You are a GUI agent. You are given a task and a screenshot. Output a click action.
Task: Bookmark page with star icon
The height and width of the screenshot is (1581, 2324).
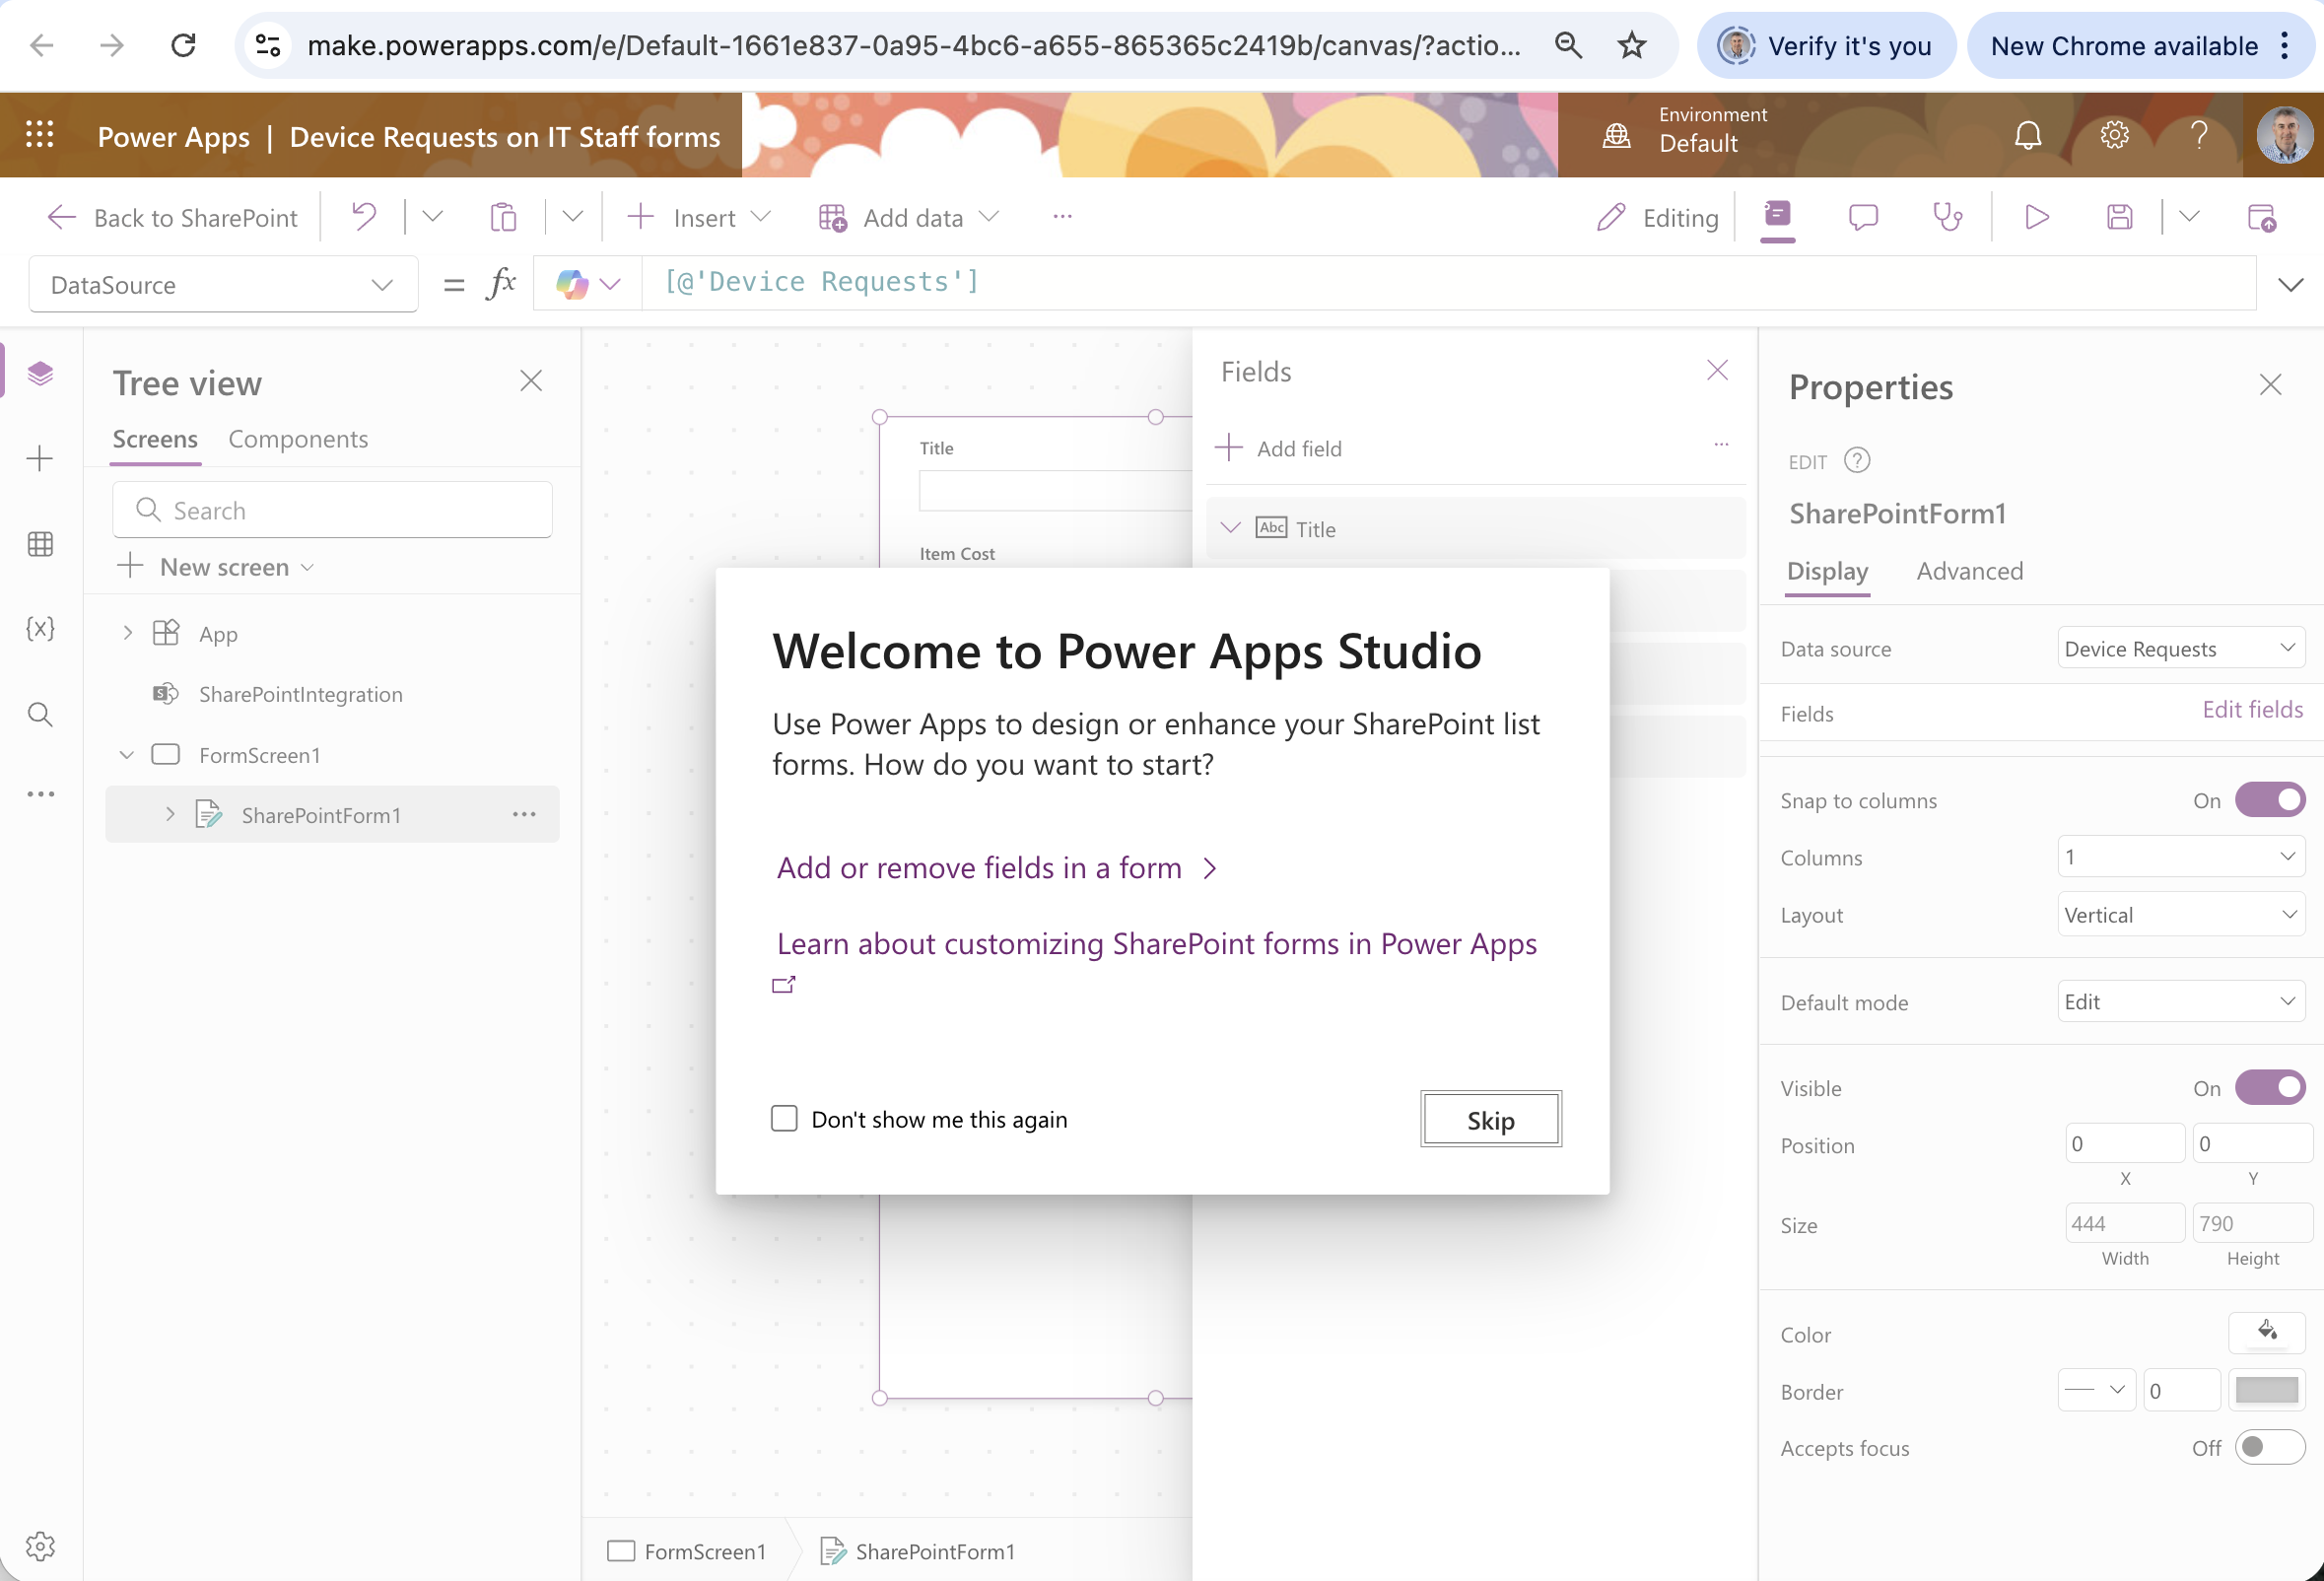point(1632,45)
